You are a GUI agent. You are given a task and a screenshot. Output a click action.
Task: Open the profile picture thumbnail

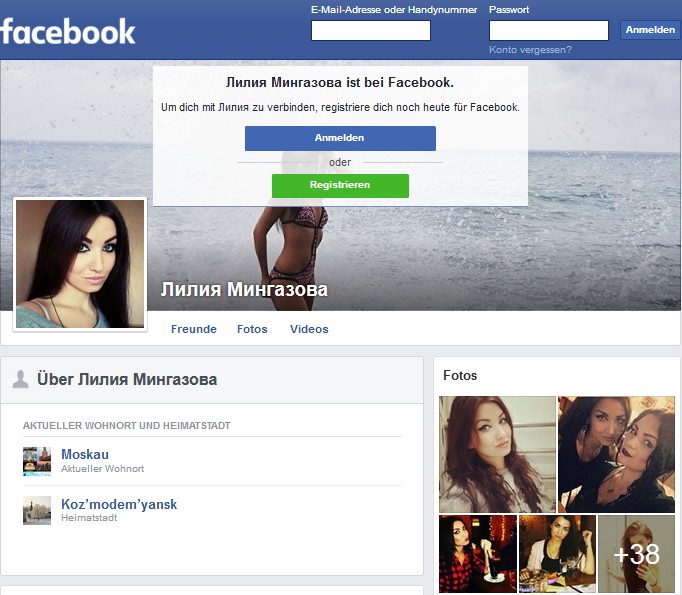[80, 264]
